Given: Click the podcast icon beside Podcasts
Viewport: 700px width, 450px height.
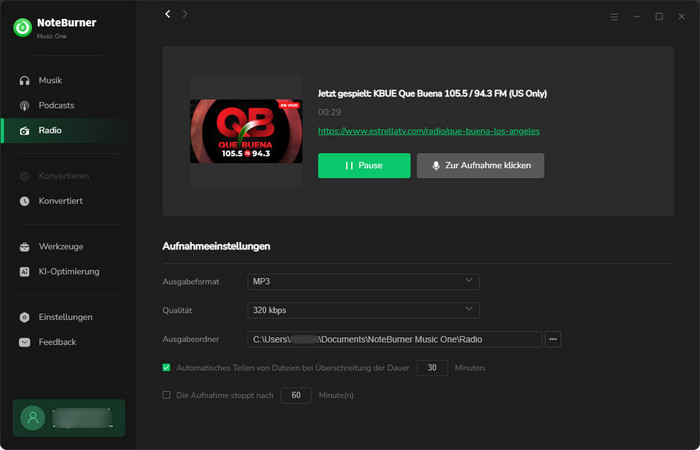Looking at the screenshot, I should point(25,106).
